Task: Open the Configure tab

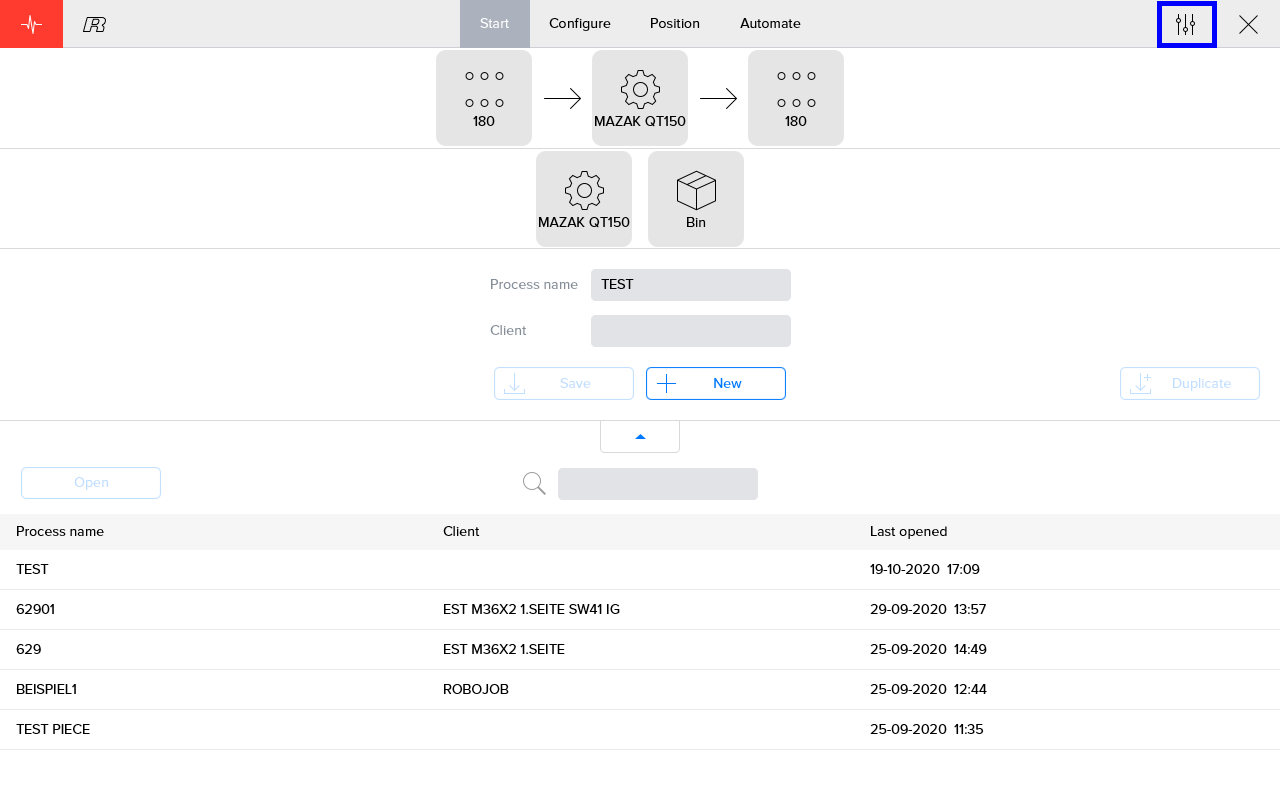Action: pos(580,24)
